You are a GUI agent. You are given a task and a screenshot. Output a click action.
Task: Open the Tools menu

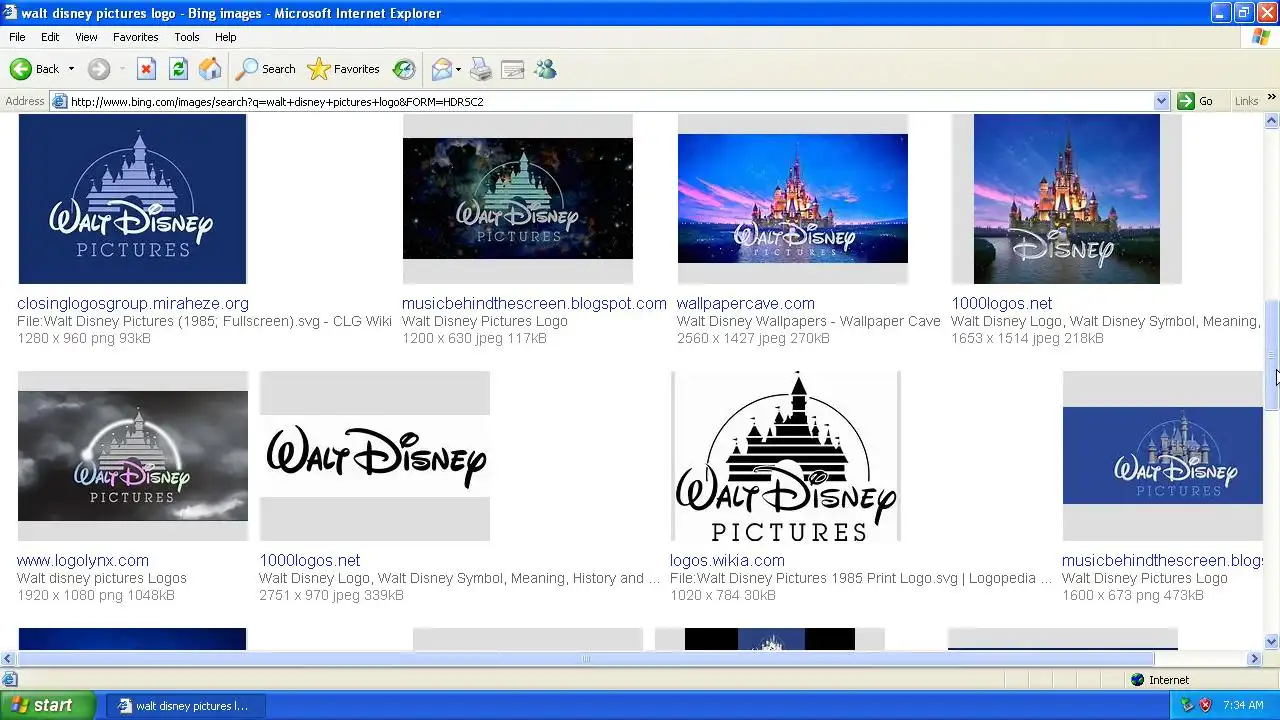[187, 37]
